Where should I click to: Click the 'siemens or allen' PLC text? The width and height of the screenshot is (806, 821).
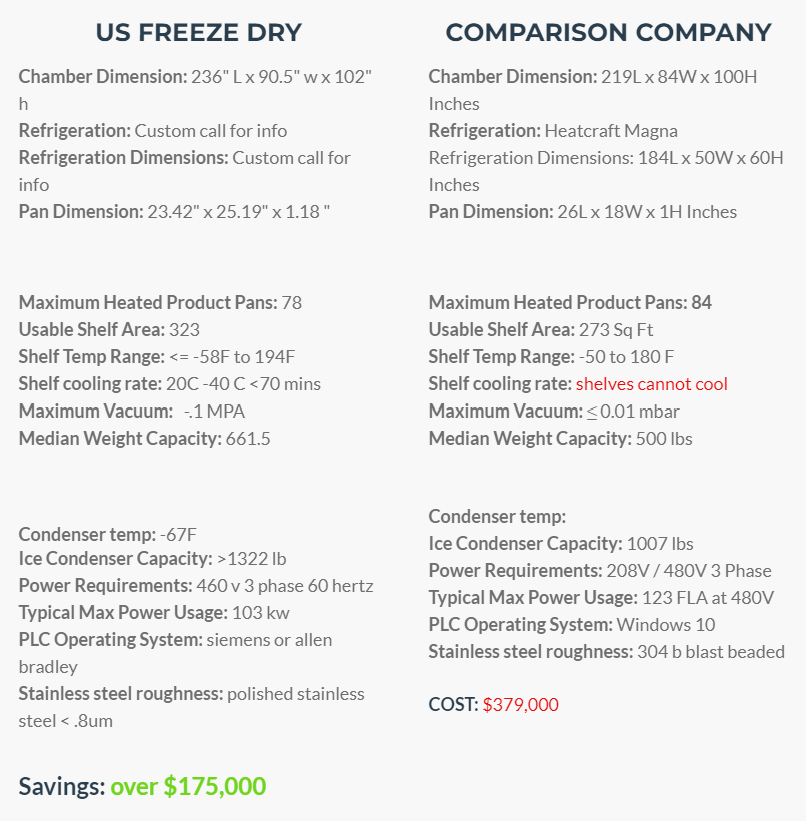[x=269, y=640]
